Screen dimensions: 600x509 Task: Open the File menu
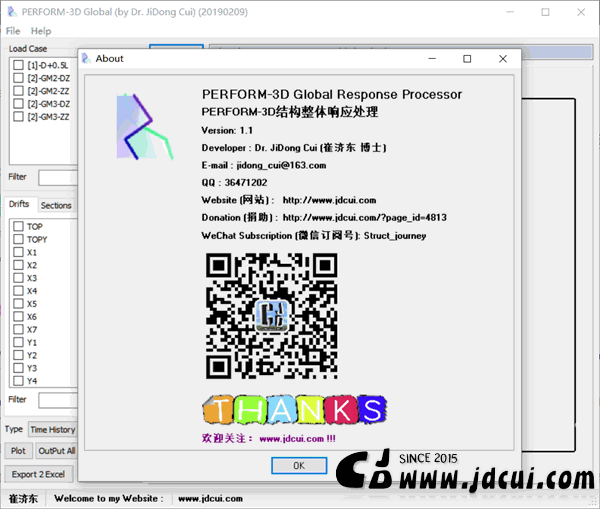(x=13, y=31)
